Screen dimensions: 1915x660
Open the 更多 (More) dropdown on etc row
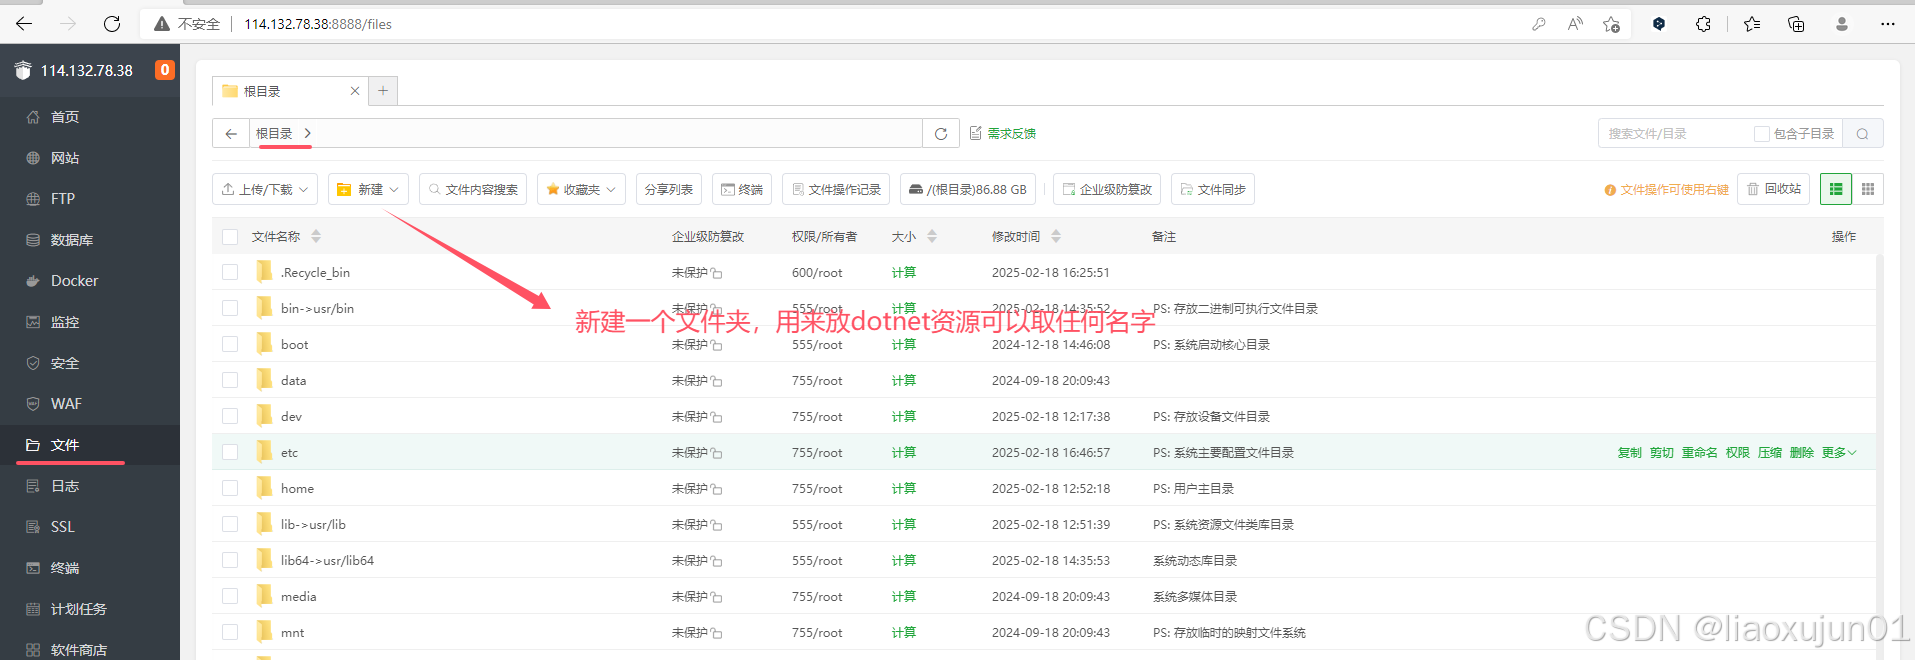(1838, 453)
